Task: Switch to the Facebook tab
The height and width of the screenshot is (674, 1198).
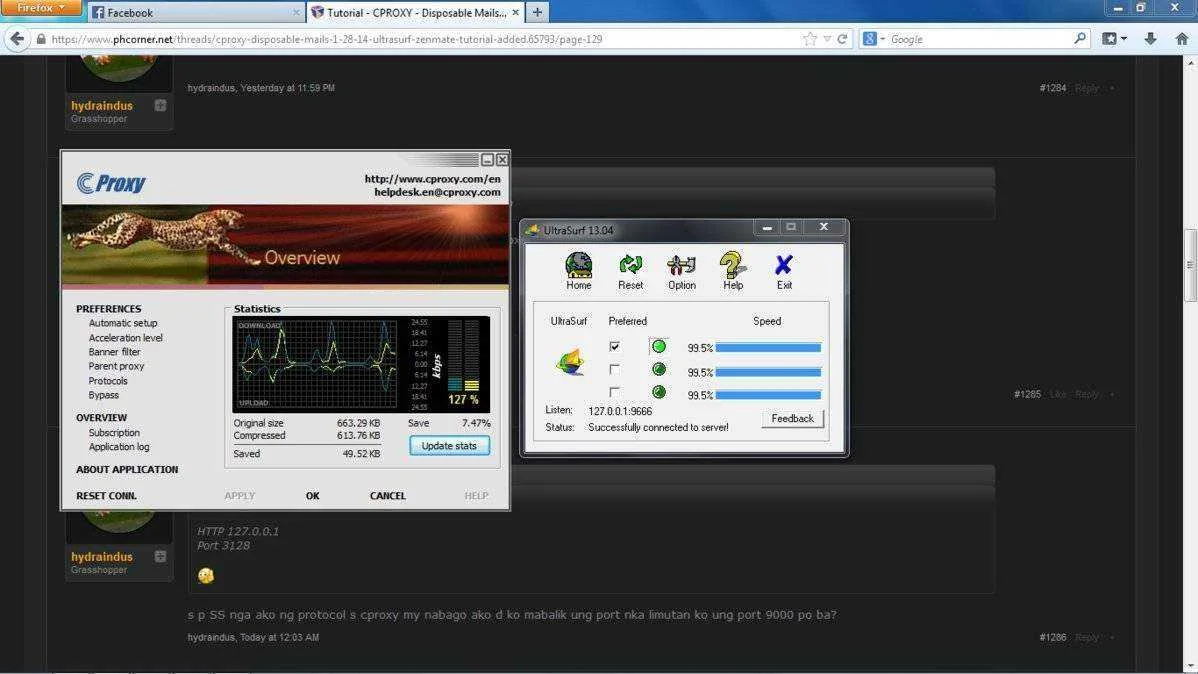Action: pos(196,12)
